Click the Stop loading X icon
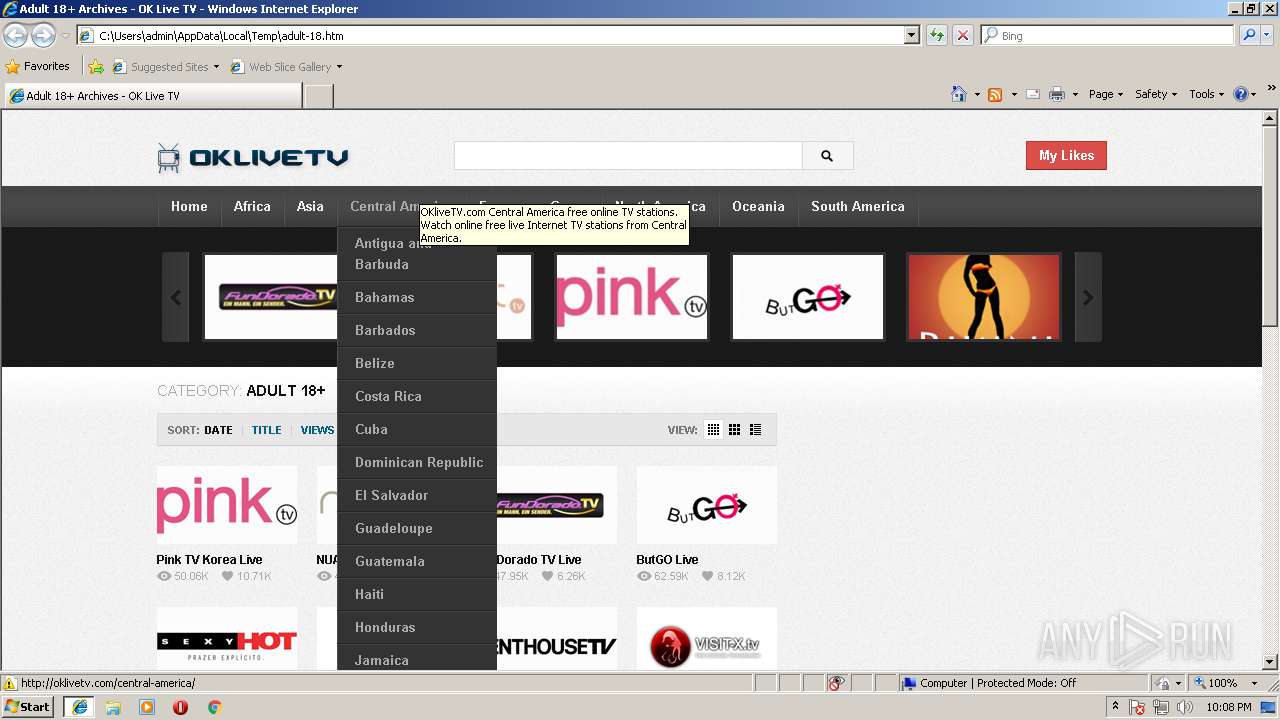 pos(963,35)
